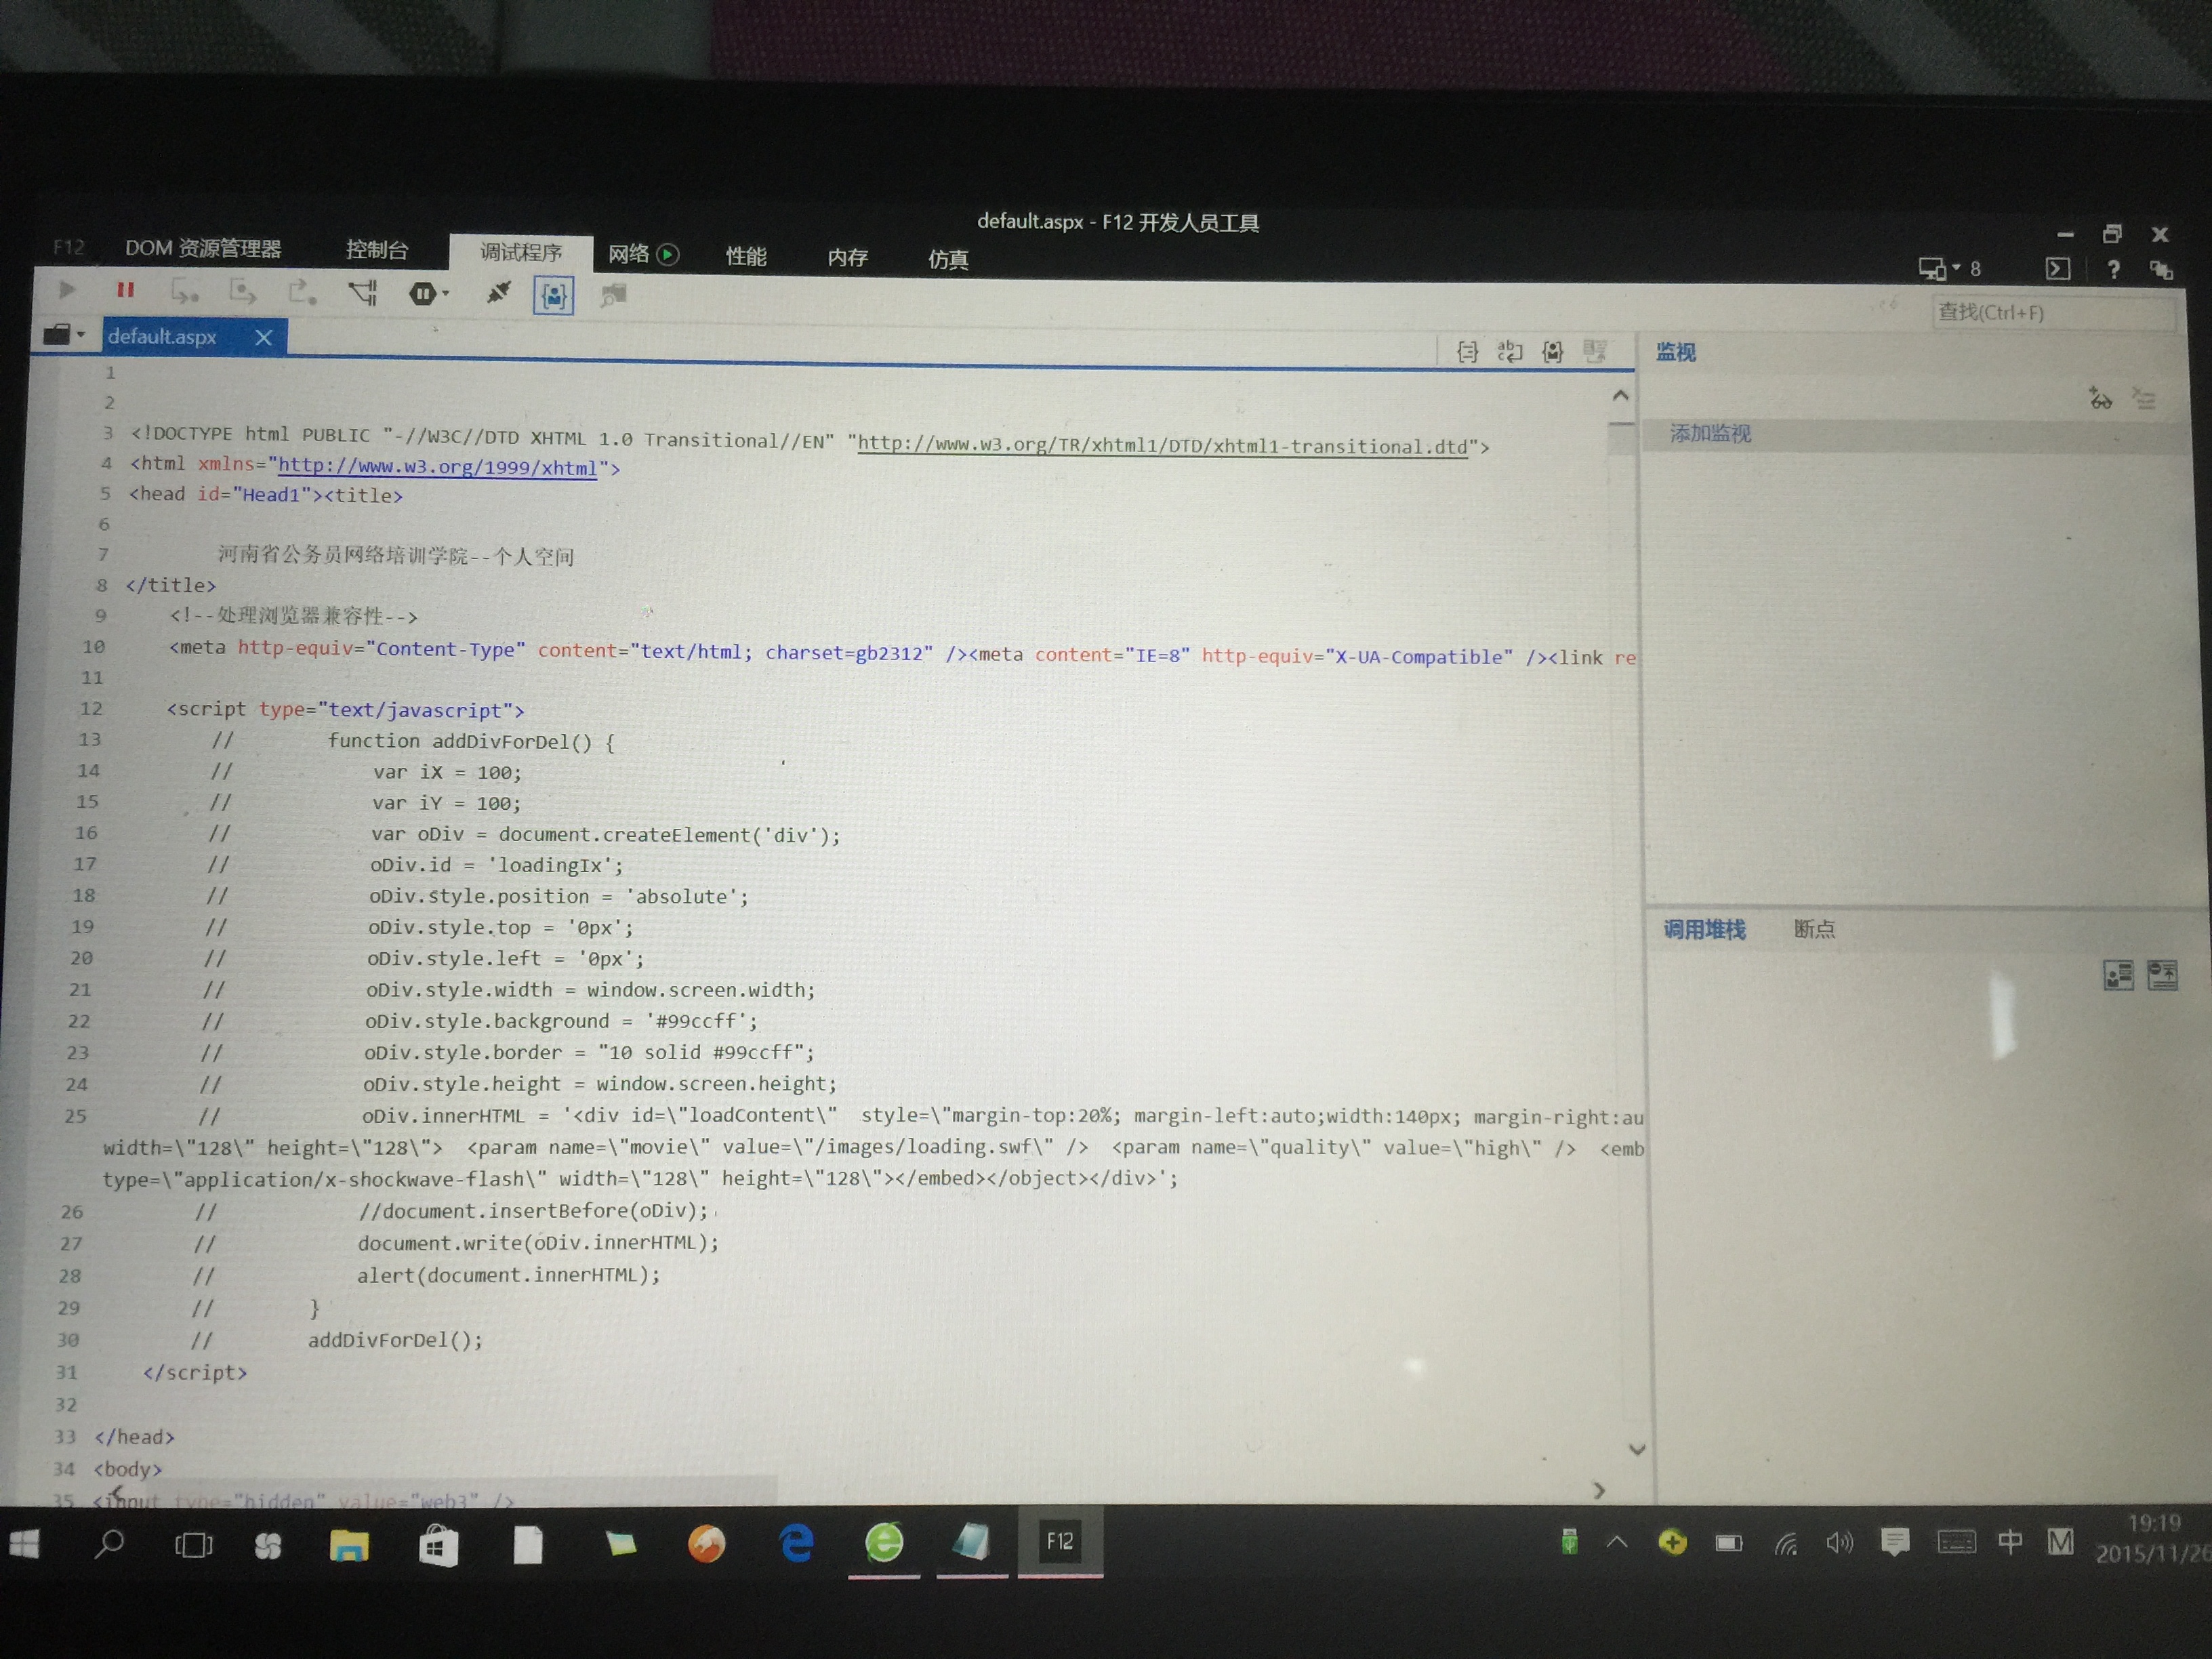Click the horizontal scroll right arrow
This screenshot has height=1659, width=2212.
[x=1599, y=1490]
